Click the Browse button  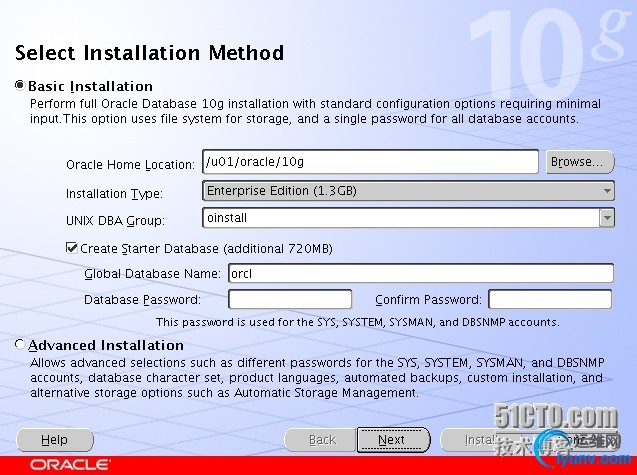580,162
